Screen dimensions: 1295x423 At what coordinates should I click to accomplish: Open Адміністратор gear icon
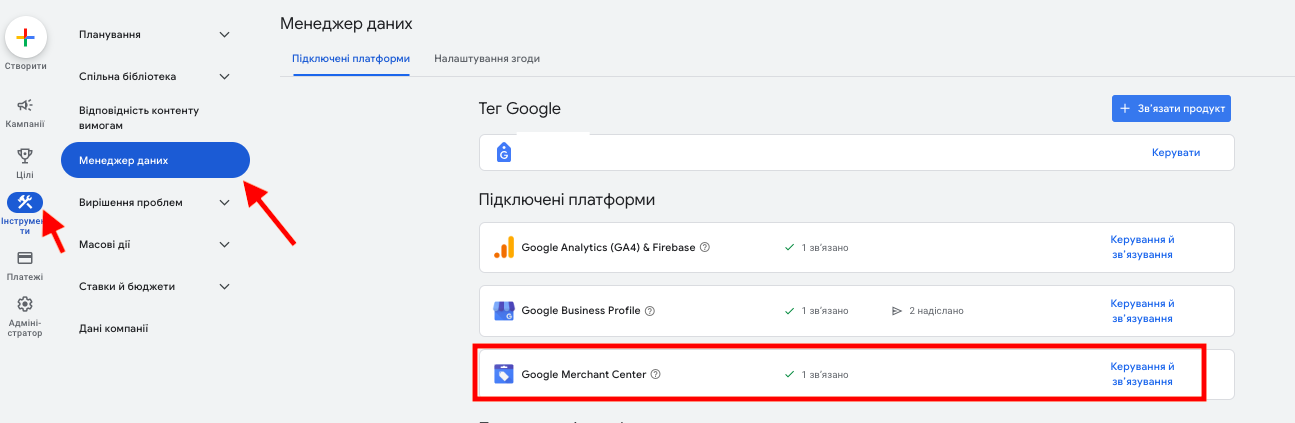click(x=25, y=304)
